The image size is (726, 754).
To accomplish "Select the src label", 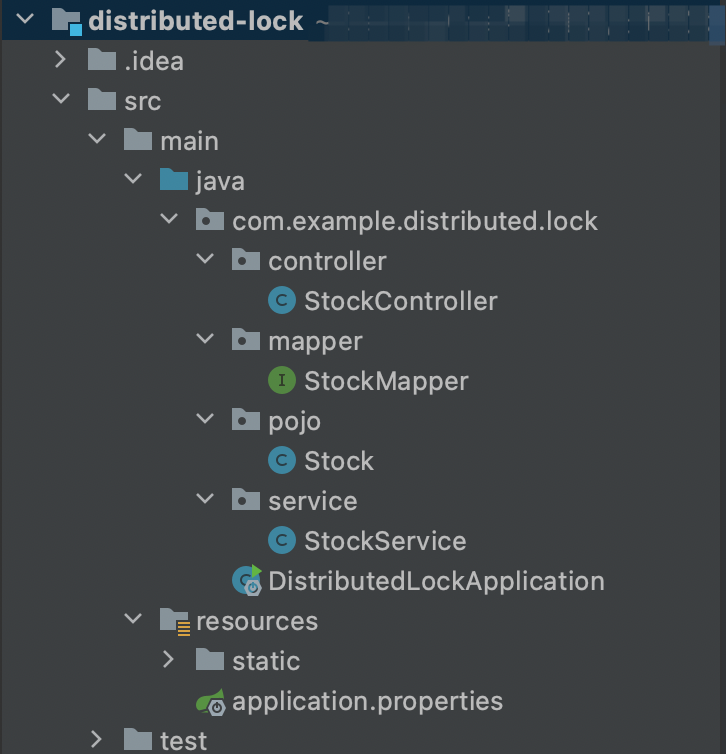I will click(142, 101).
